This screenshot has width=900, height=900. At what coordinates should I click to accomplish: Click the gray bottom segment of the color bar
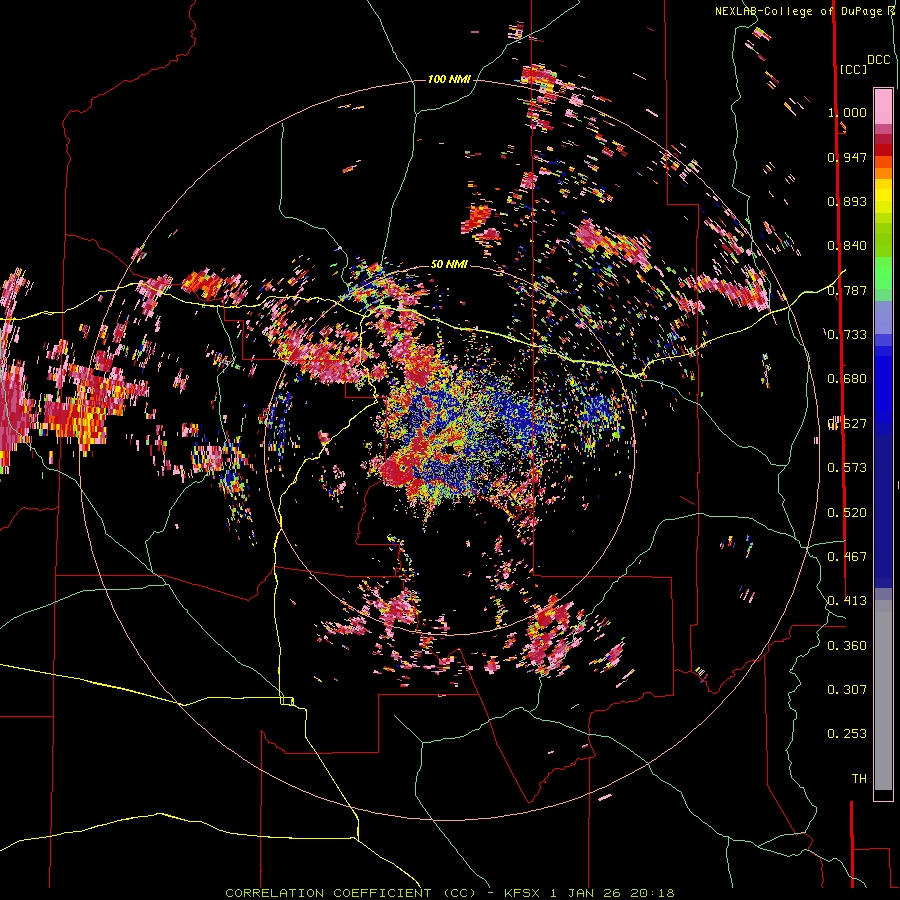pos(883,695)
